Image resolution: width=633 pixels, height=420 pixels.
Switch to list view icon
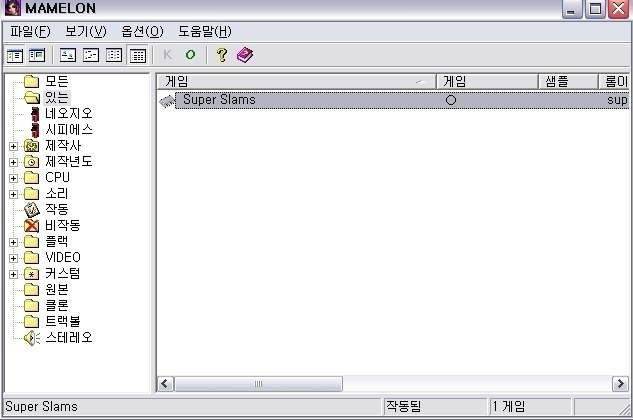click(114, 55)
